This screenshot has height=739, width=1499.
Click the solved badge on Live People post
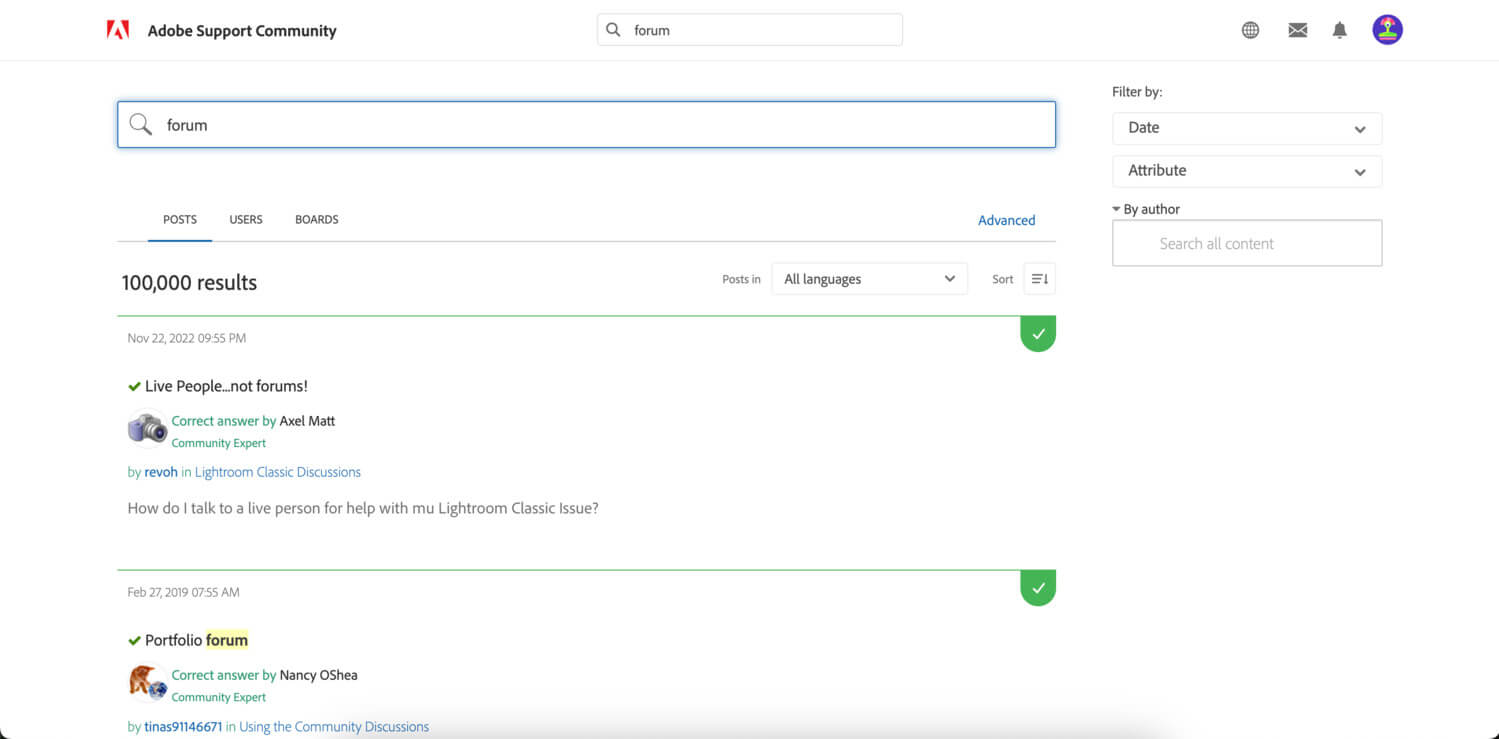point(1038,334)
